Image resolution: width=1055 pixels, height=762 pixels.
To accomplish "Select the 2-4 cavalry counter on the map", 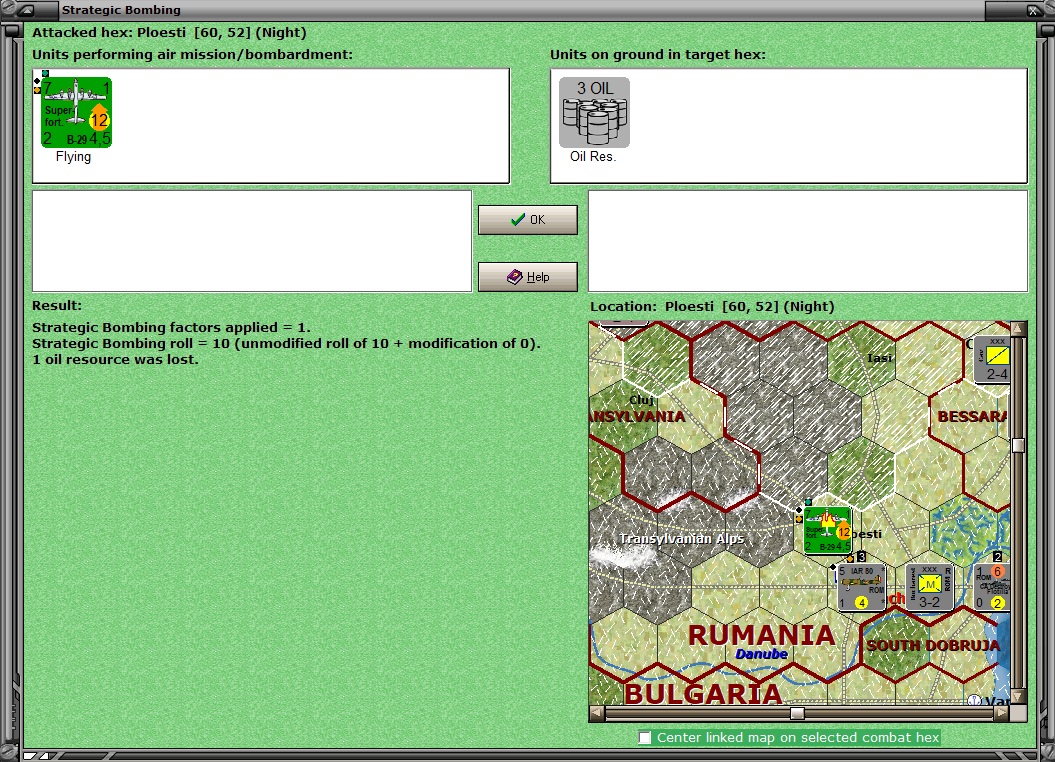I will [x=993, y=360].
